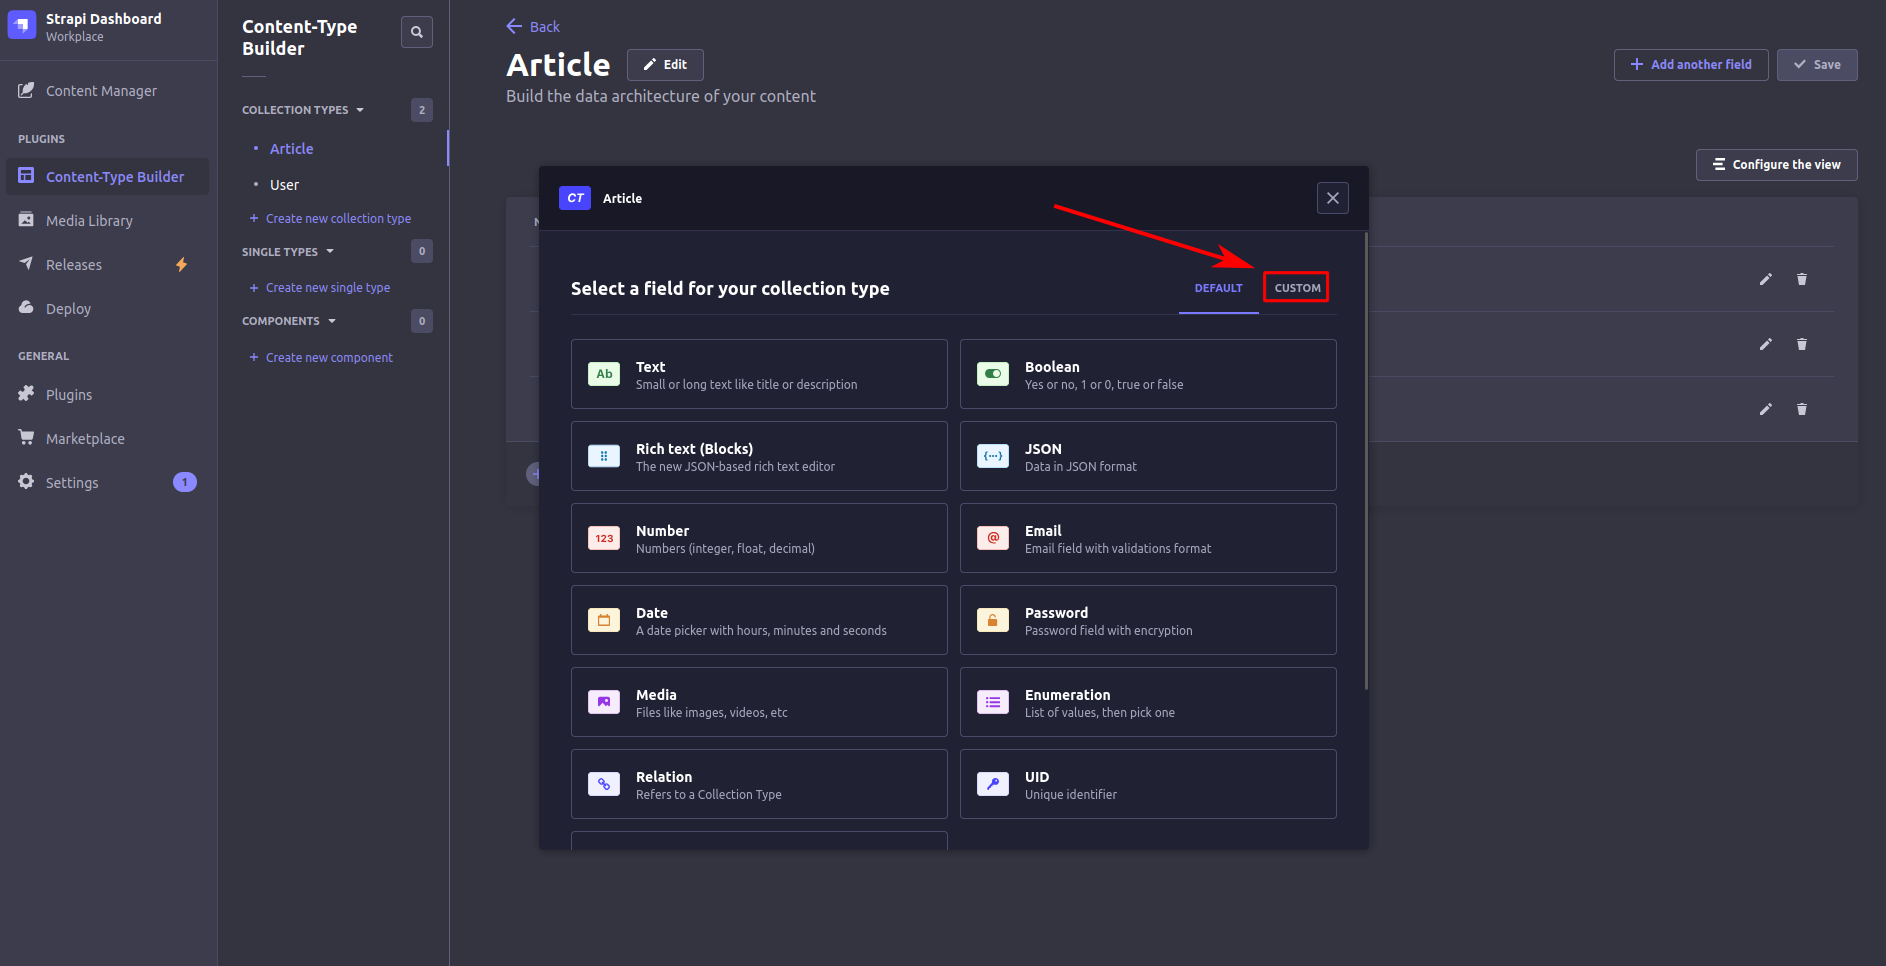Click Create new single type
Screen dimensions: 1886x966
(x=320, y=288)
